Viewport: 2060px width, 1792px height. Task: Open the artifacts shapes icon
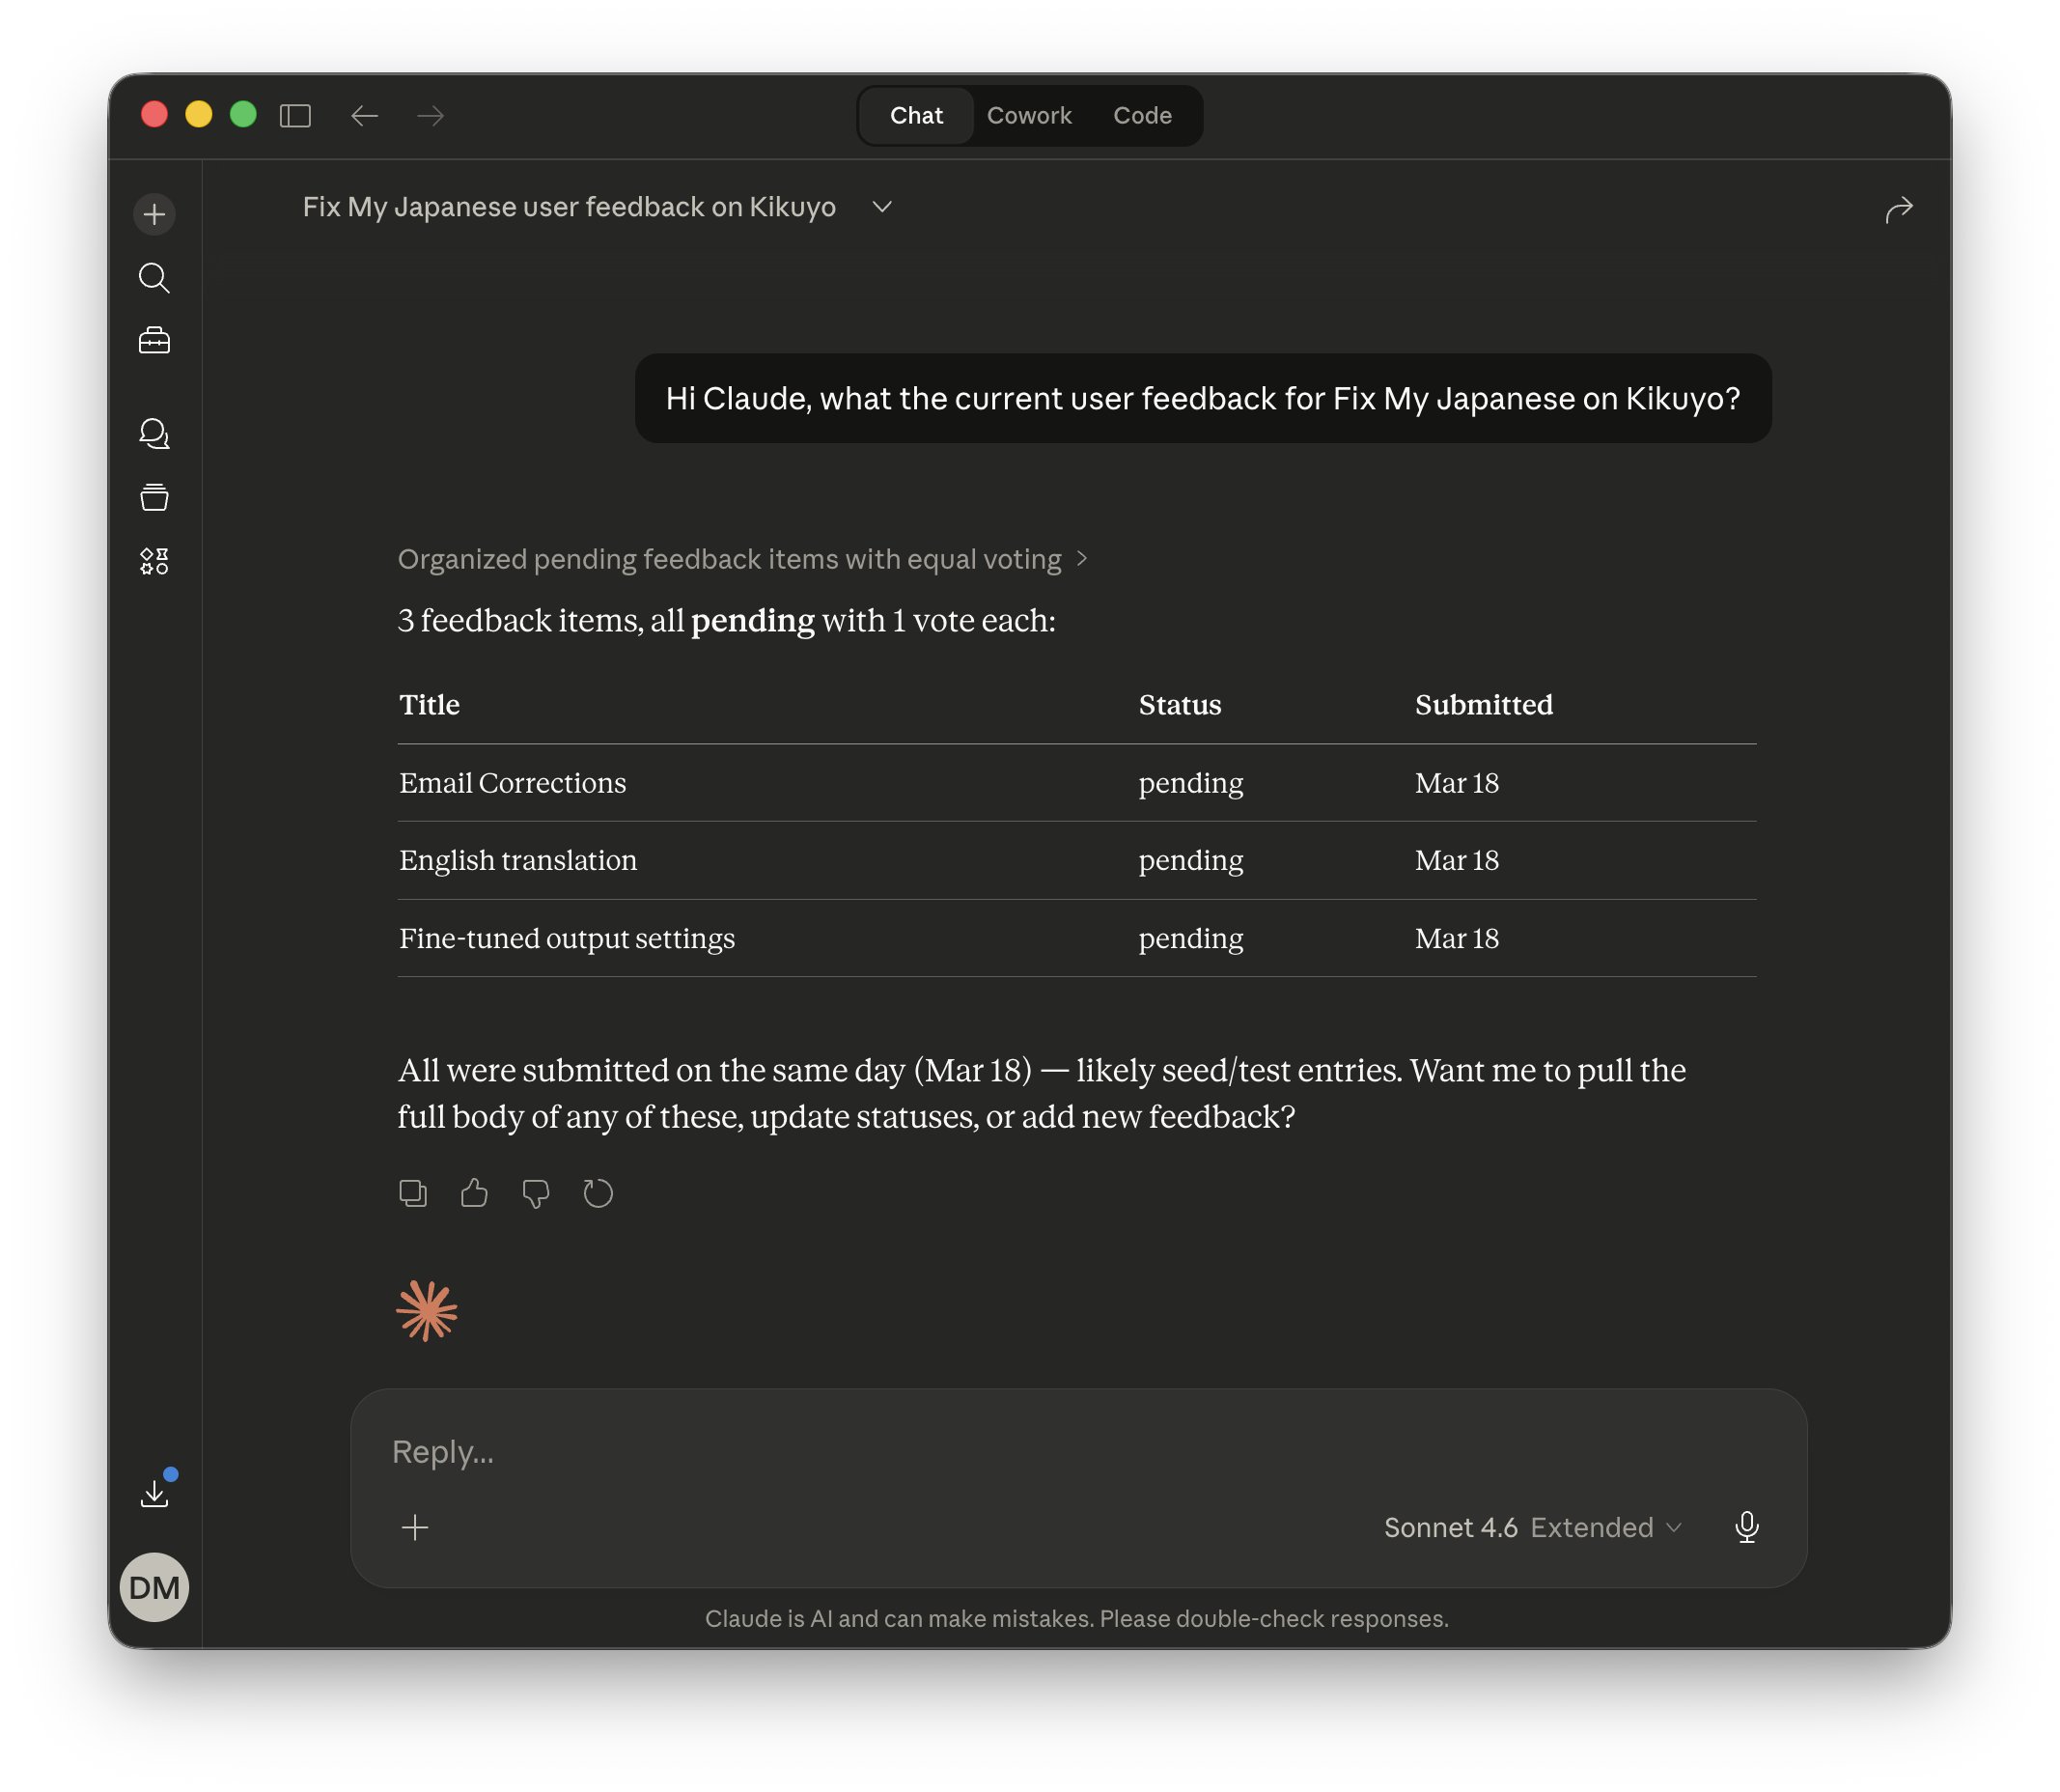[x=154, y=561]
